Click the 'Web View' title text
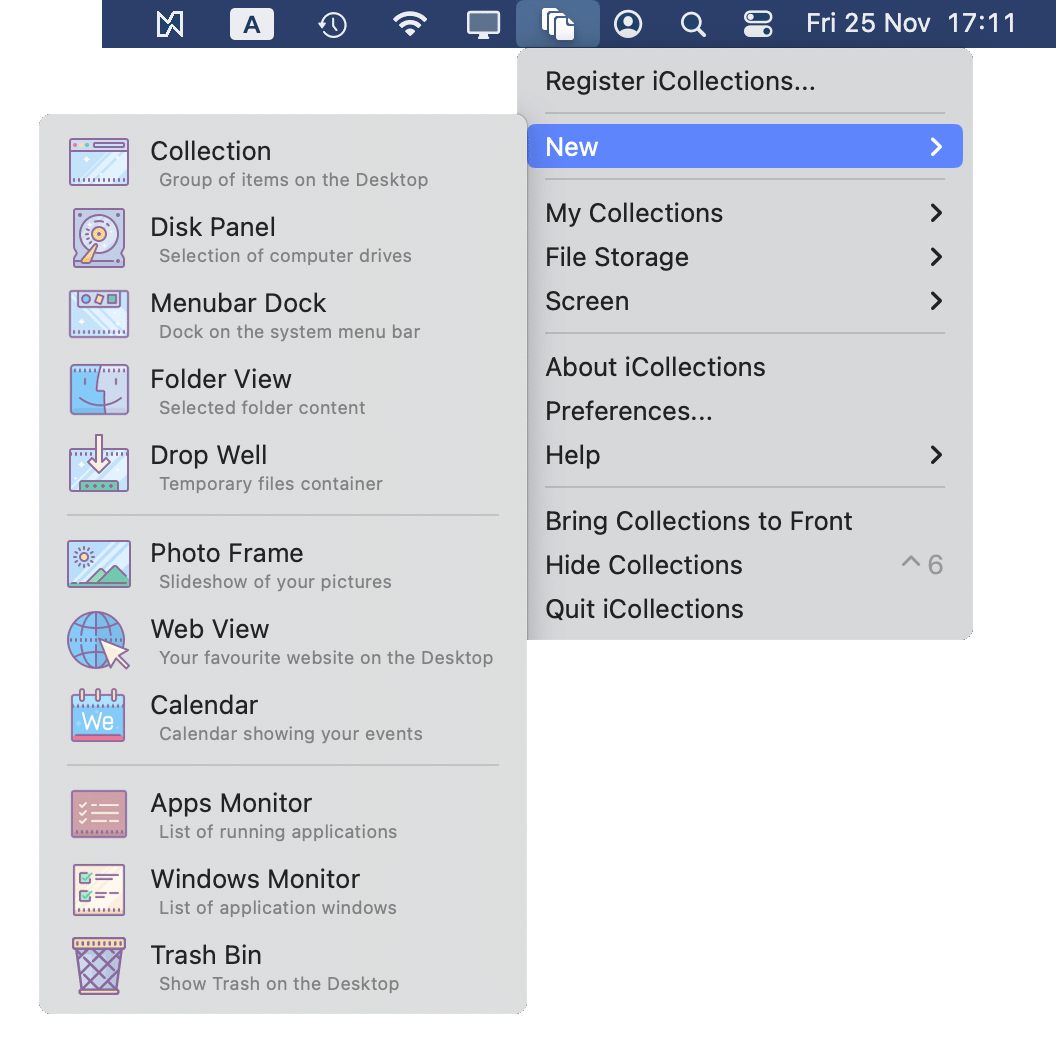Image resolution: width=1056 pixels, height=1060 pixels. [210, 629]
